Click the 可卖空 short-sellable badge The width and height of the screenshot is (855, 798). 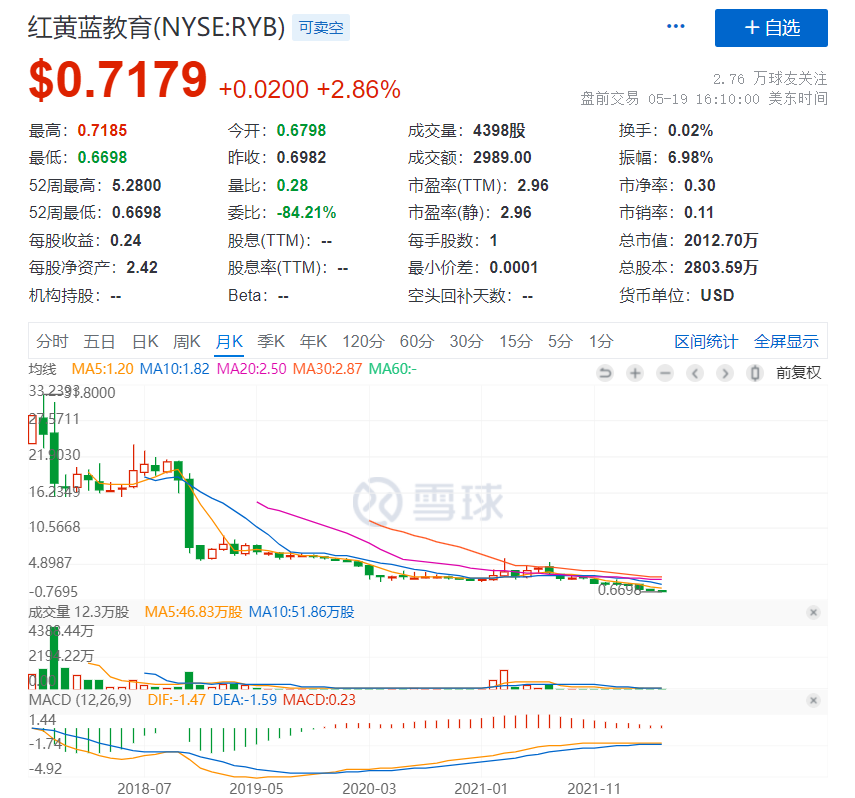click(321, 28)
